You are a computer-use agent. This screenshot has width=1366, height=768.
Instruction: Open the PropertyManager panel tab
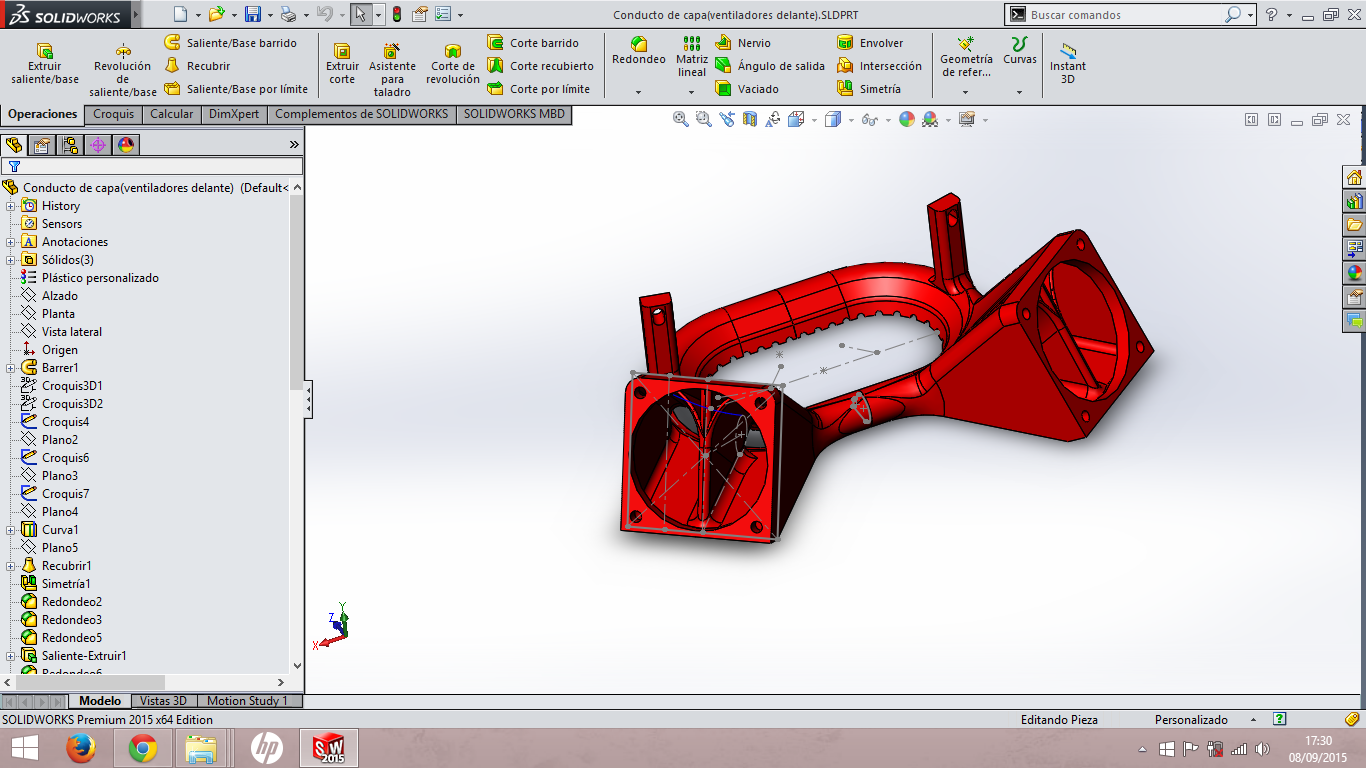point(41,145)
